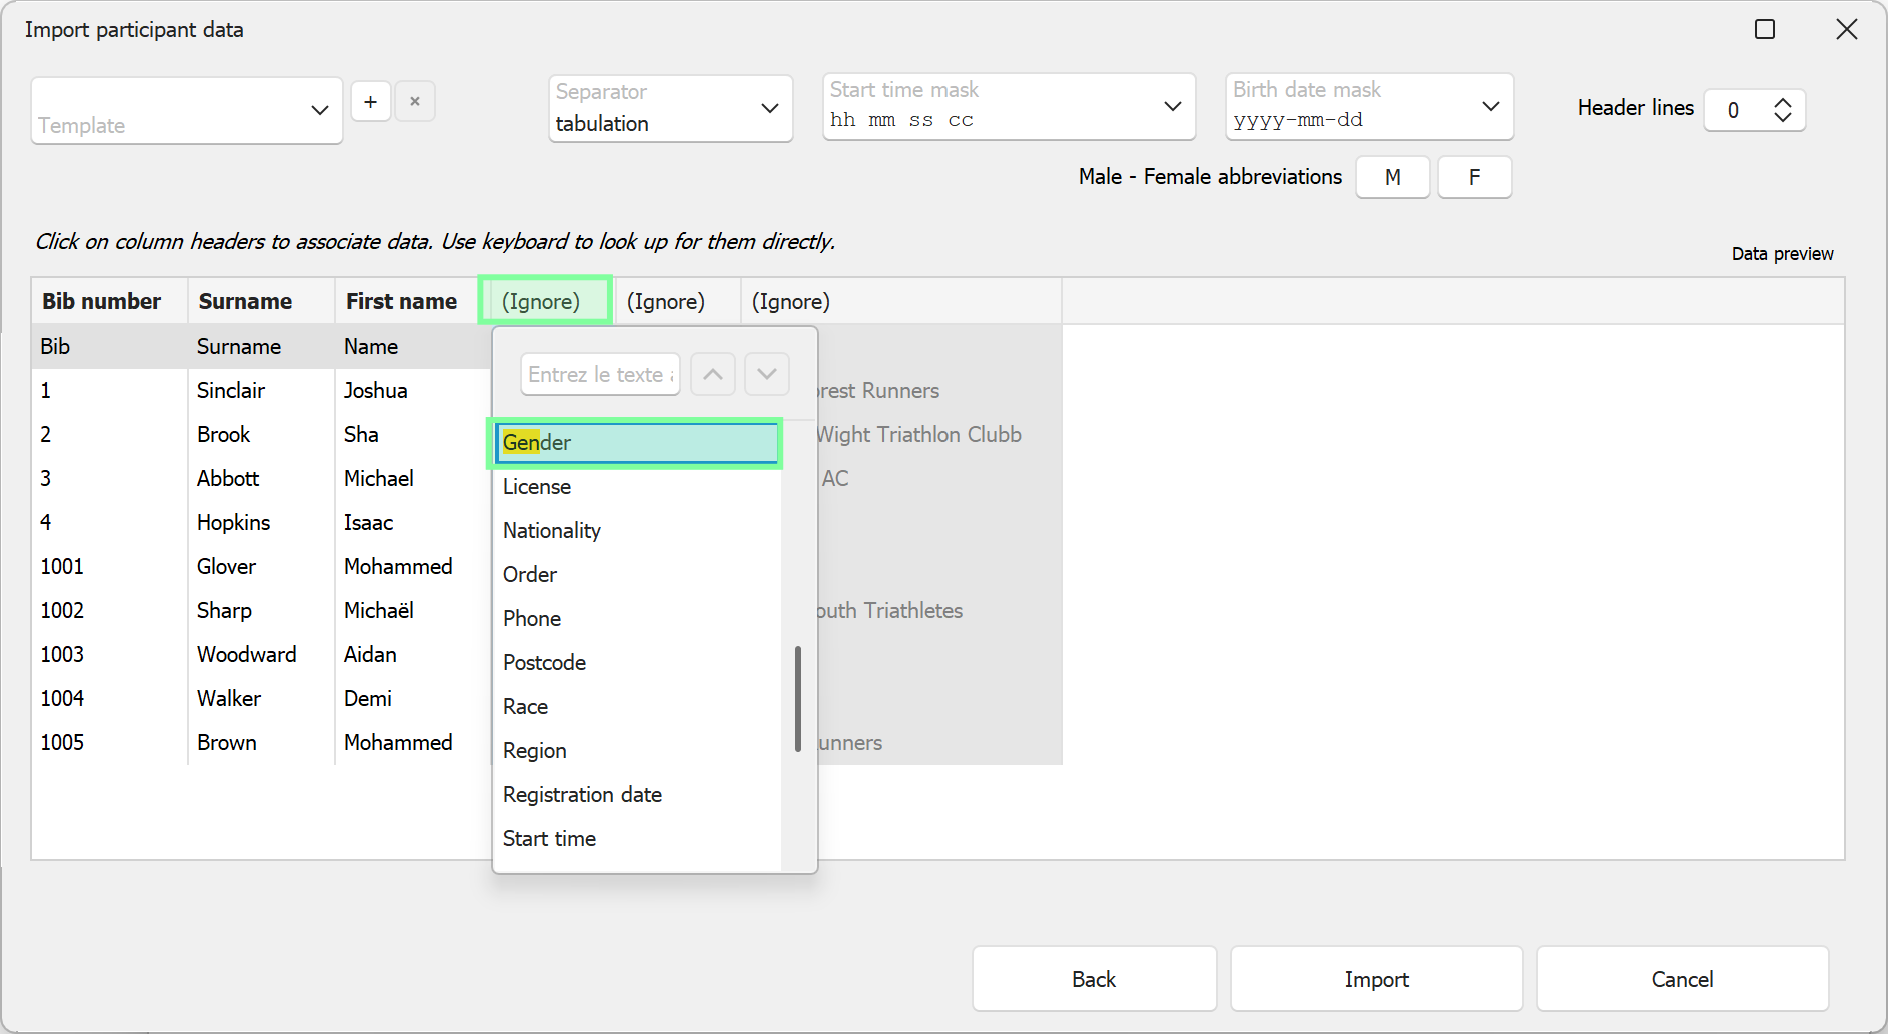Pick Start time from the list
Image resolution: width=1888 pixels, height=1034 pixels.
click(549, 839)
